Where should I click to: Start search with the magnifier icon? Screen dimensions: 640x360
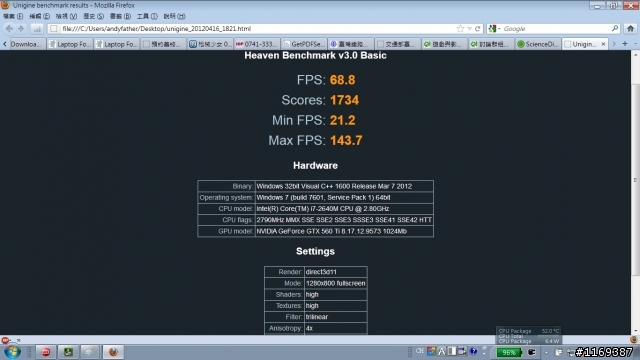615,28
